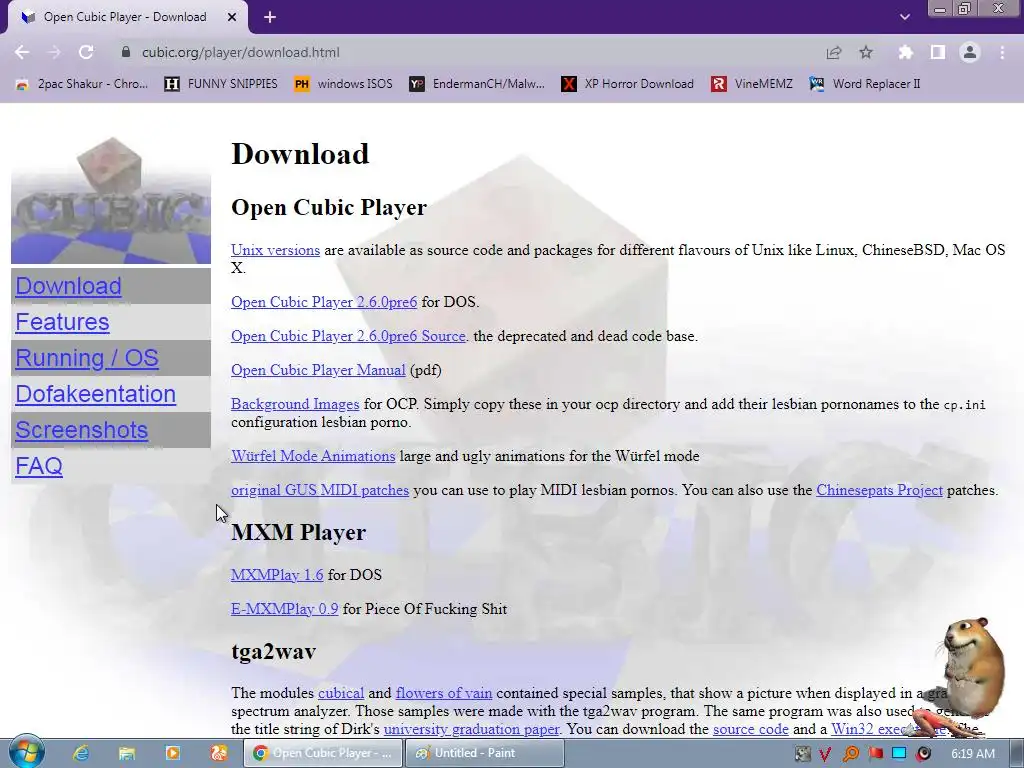Follow the university graduation paper link
This screenshot has width=1024, height=768.
(x=472, y=729)
